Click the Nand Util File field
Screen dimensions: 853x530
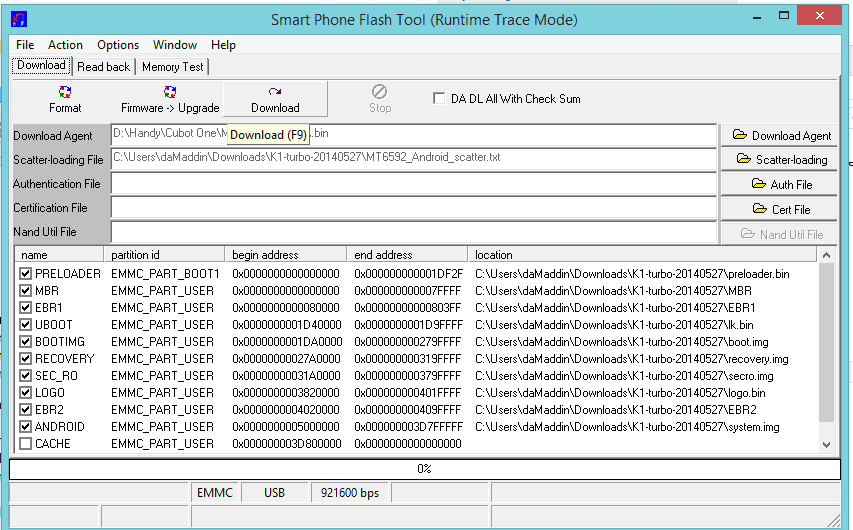(x=413, y=232)
